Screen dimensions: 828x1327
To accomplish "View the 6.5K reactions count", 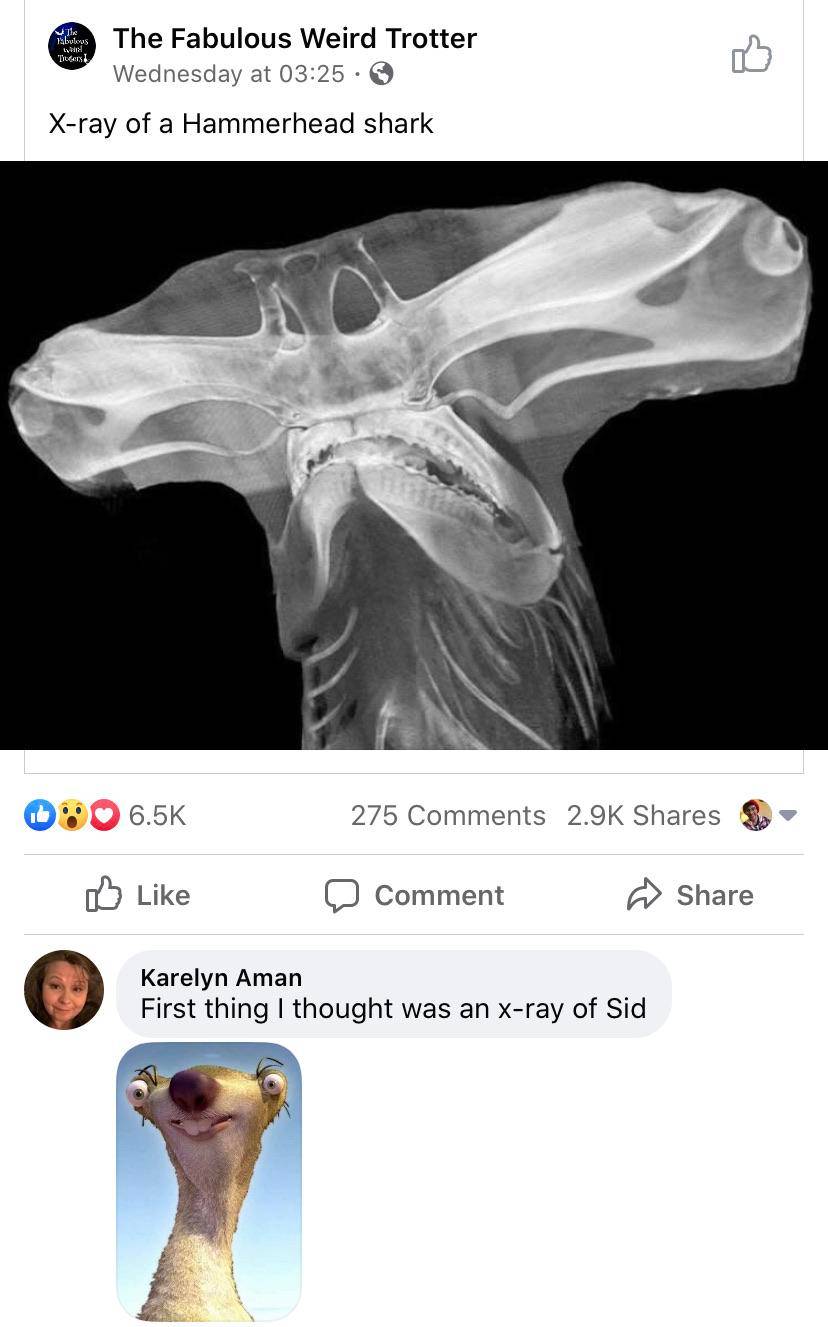I will pyautogui.click(x=158, y=815).
